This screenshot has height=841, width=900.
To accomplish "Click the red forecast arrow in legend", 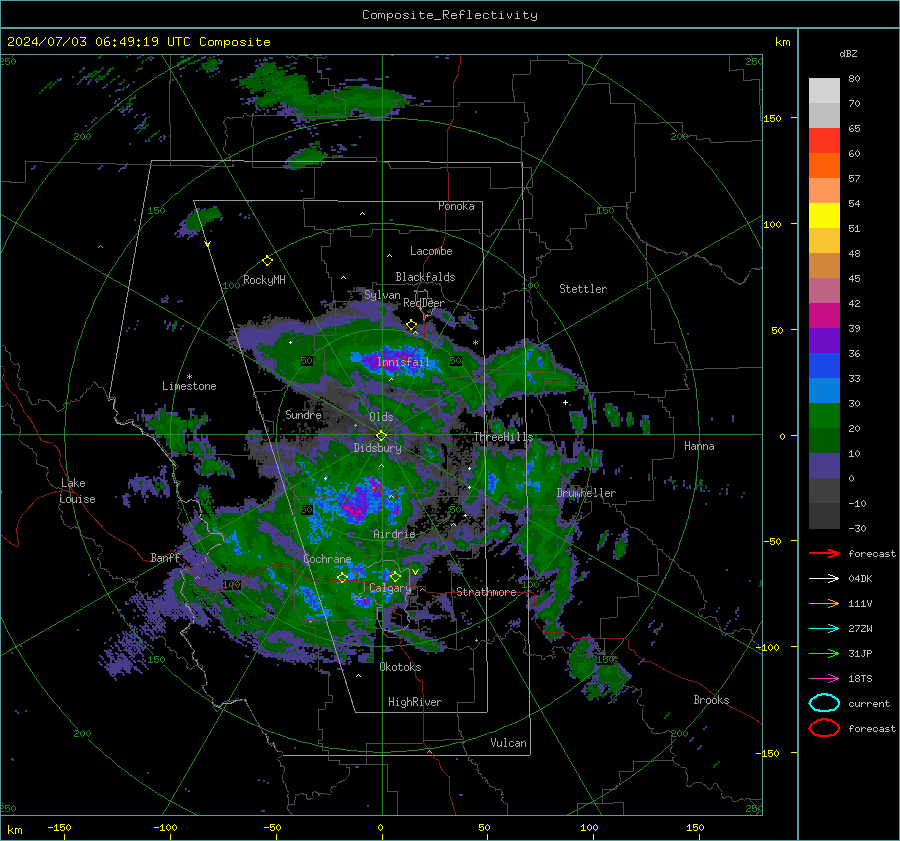I will pyautogui.click(x=824, y=553).
